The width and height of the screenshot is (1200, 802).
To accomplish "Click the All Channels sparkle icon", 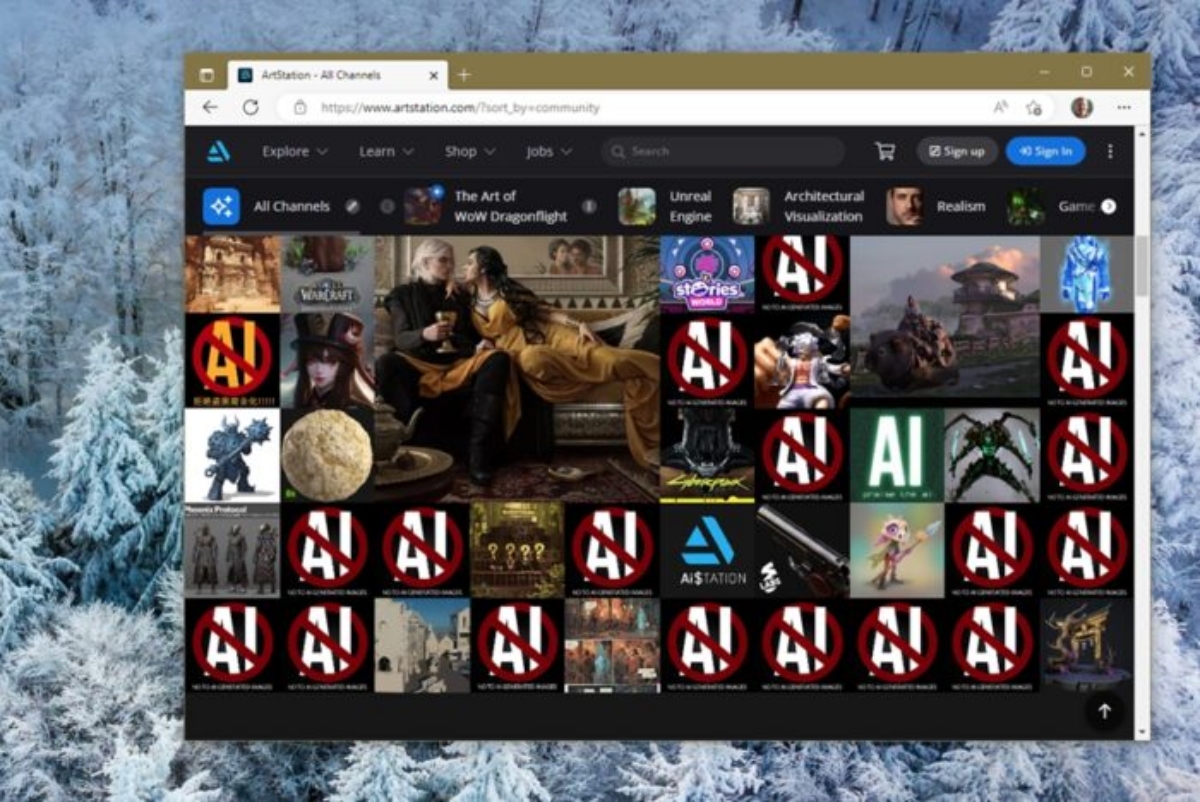I will tap(221, 206).
